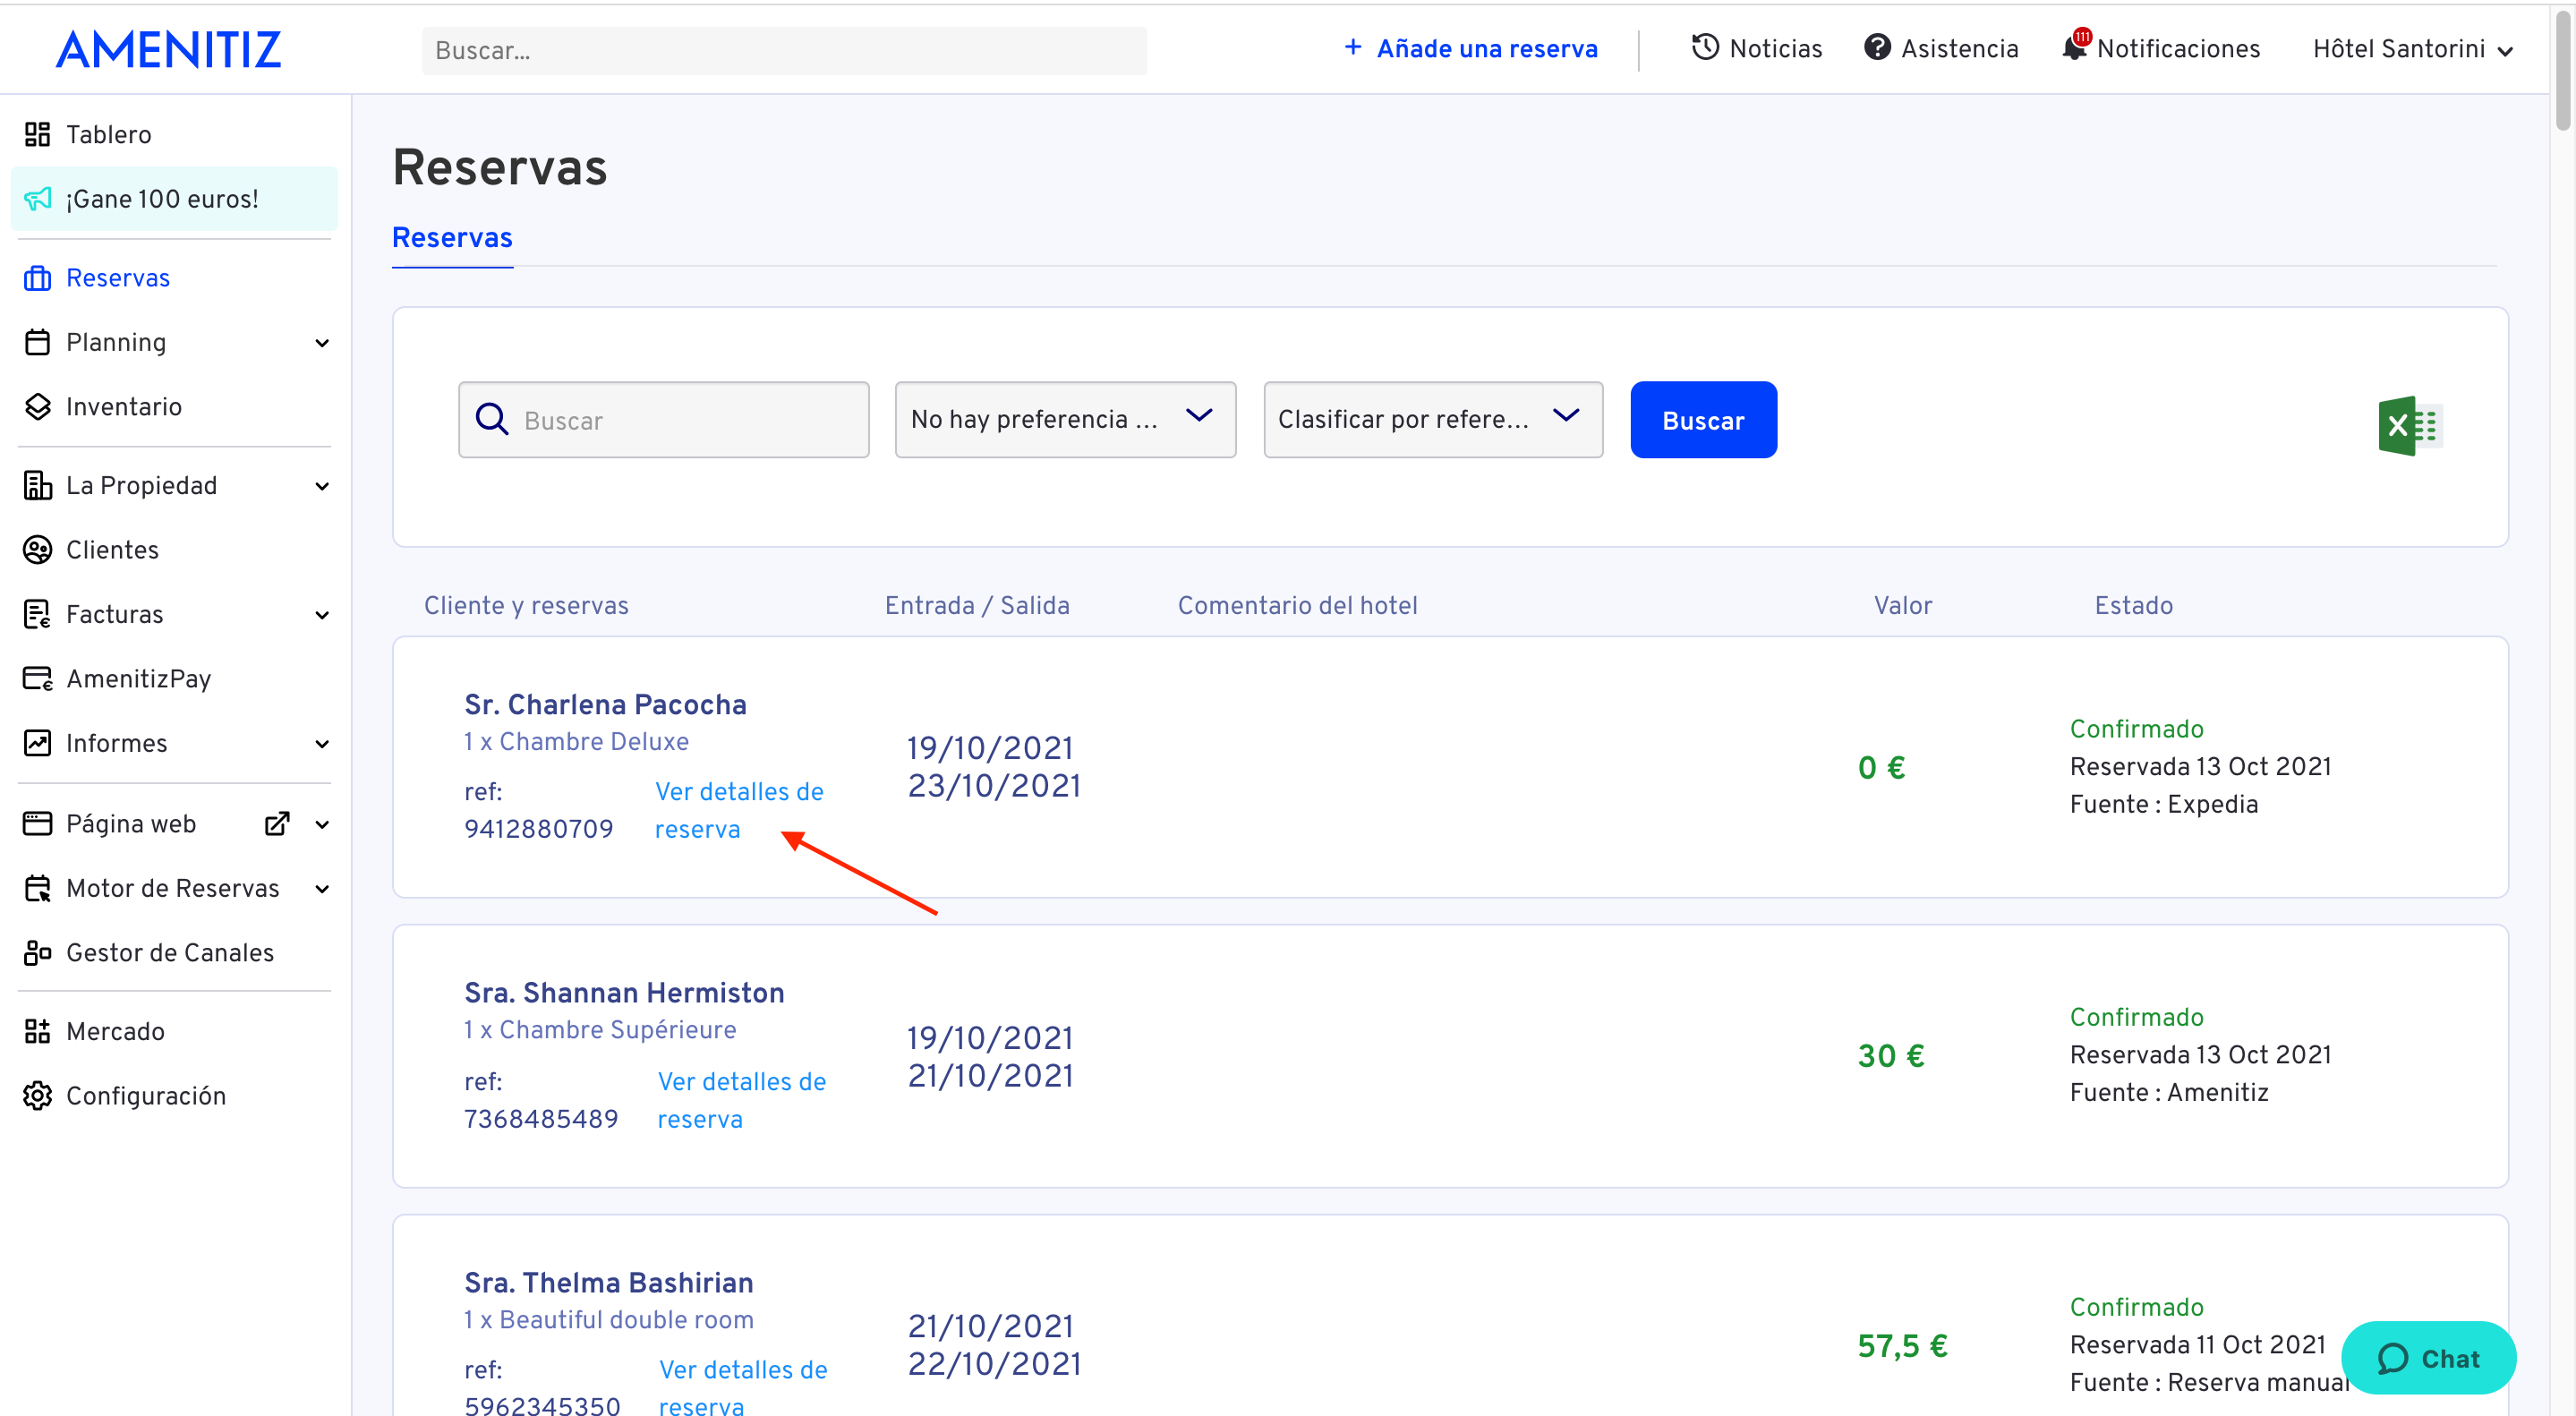Viewport: 2576px width, 1416px height.
Task: Click the Página web browser icon
Action: tap(37, 823)
